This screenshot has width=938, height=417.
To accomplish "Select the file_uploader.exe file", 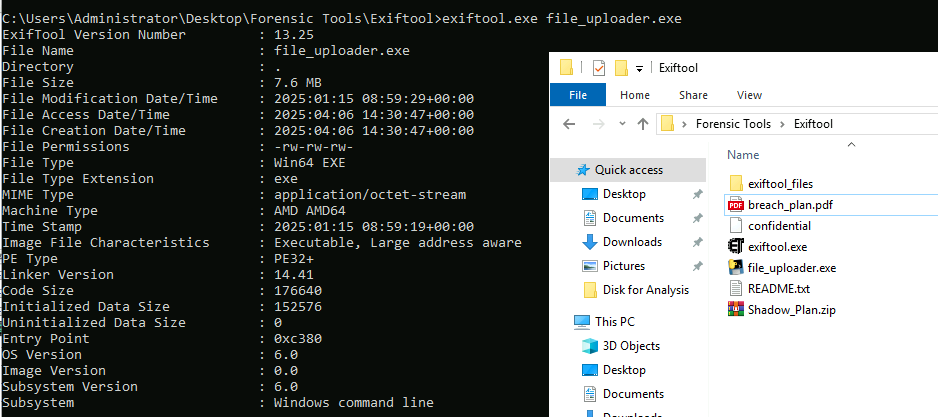I will [791, 267].
